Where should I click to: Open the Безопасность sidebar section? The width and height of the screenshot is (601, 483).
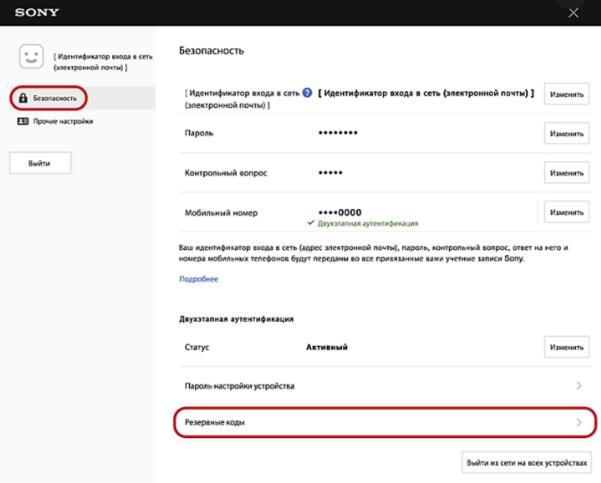tap(55, 98)
